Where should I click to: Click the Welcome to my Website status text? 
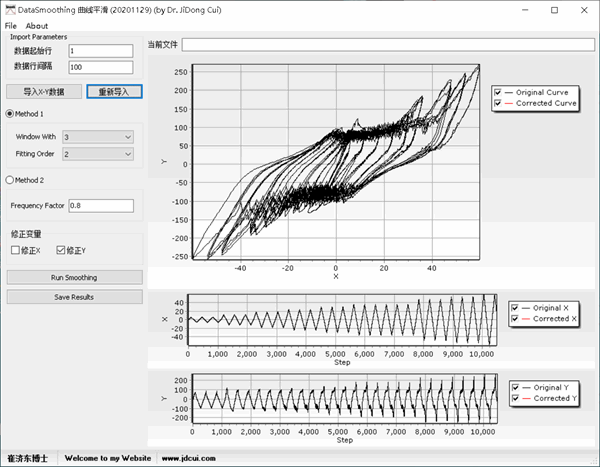point(108,458)
